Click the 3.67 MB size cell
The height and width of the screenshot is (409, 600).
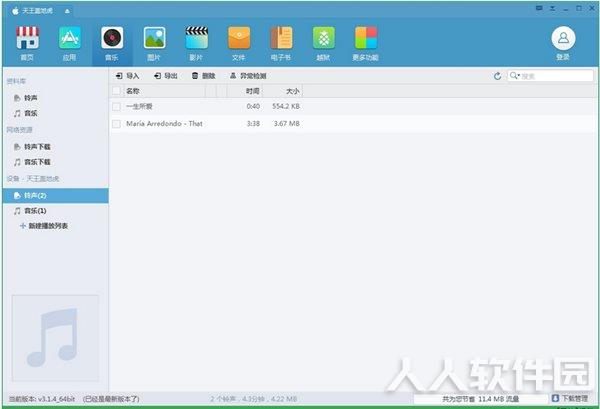click(287, 124)
